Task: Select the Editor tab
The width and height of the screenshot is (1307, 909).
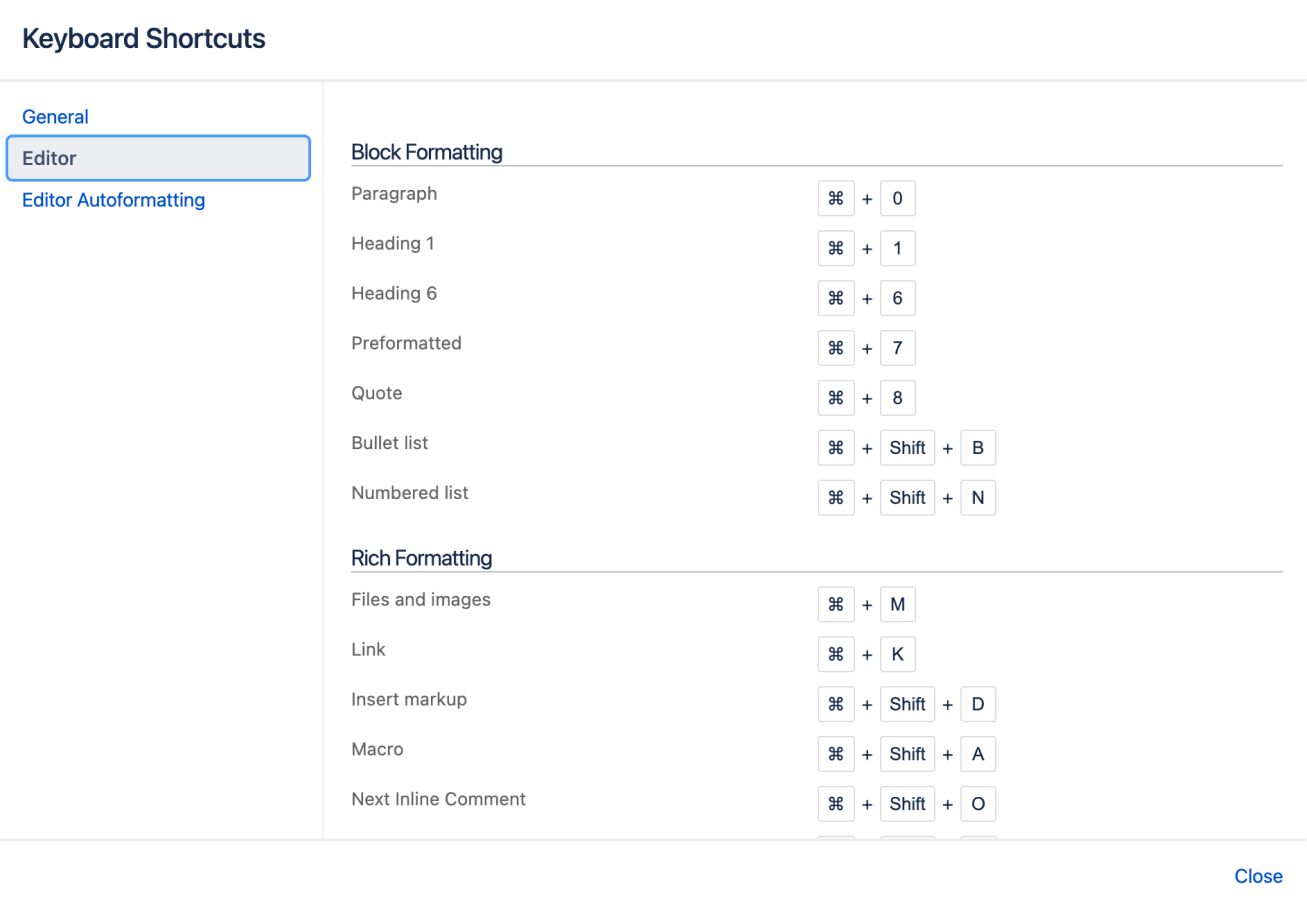Action: (x=158, y=158)
